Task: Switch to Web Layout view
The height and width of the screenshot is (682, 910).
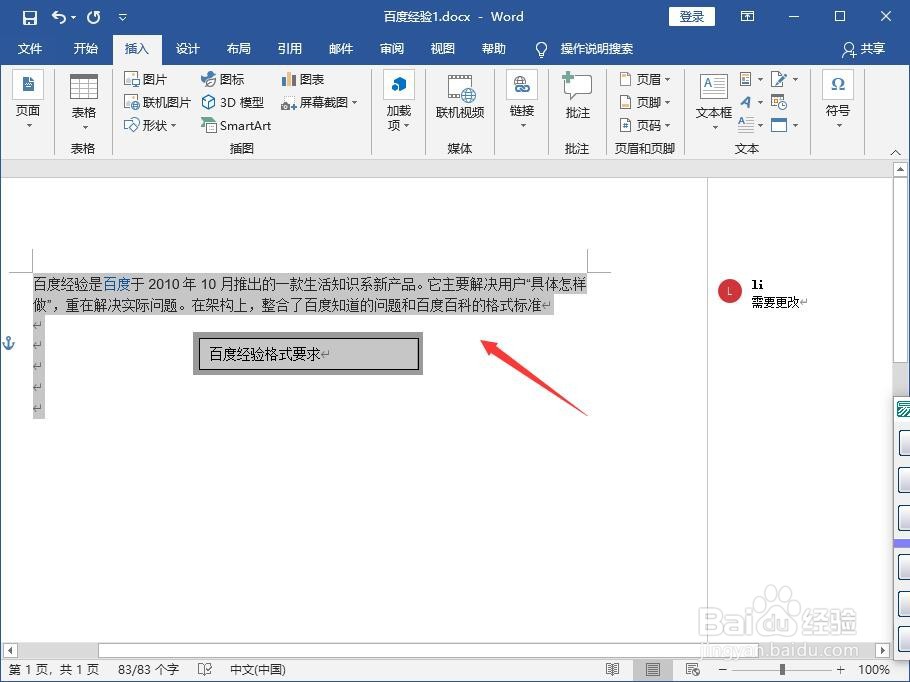Action: pos(692,670)
